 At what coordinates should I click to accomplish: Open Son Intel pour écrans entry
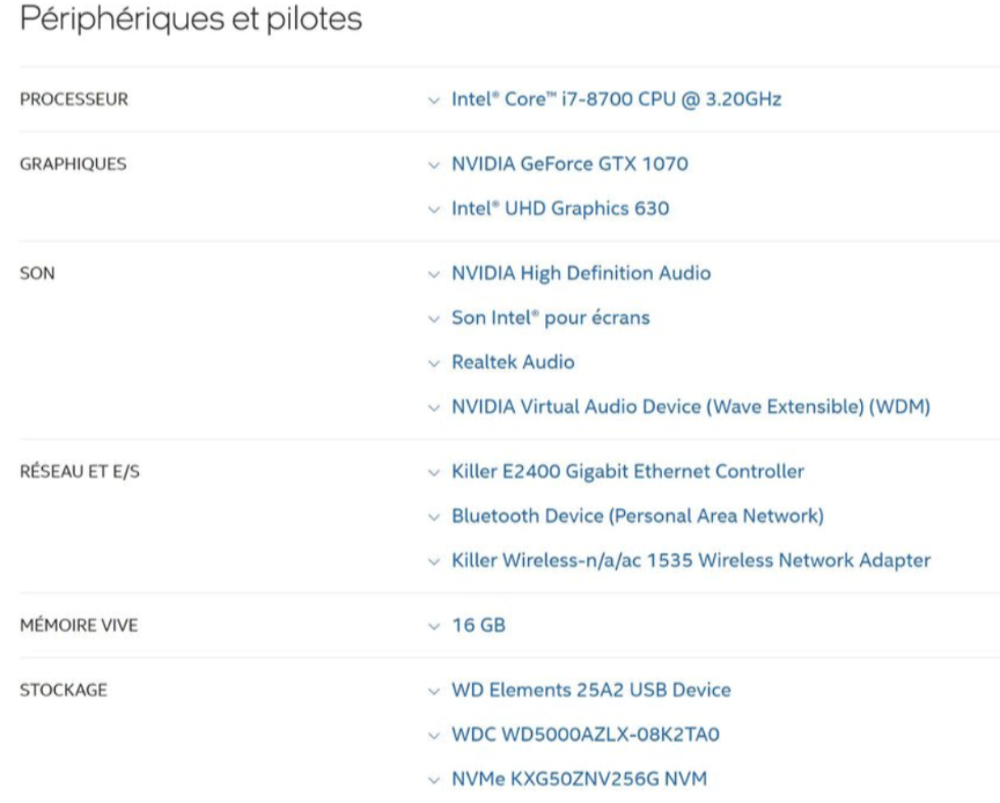pos(550,318)
